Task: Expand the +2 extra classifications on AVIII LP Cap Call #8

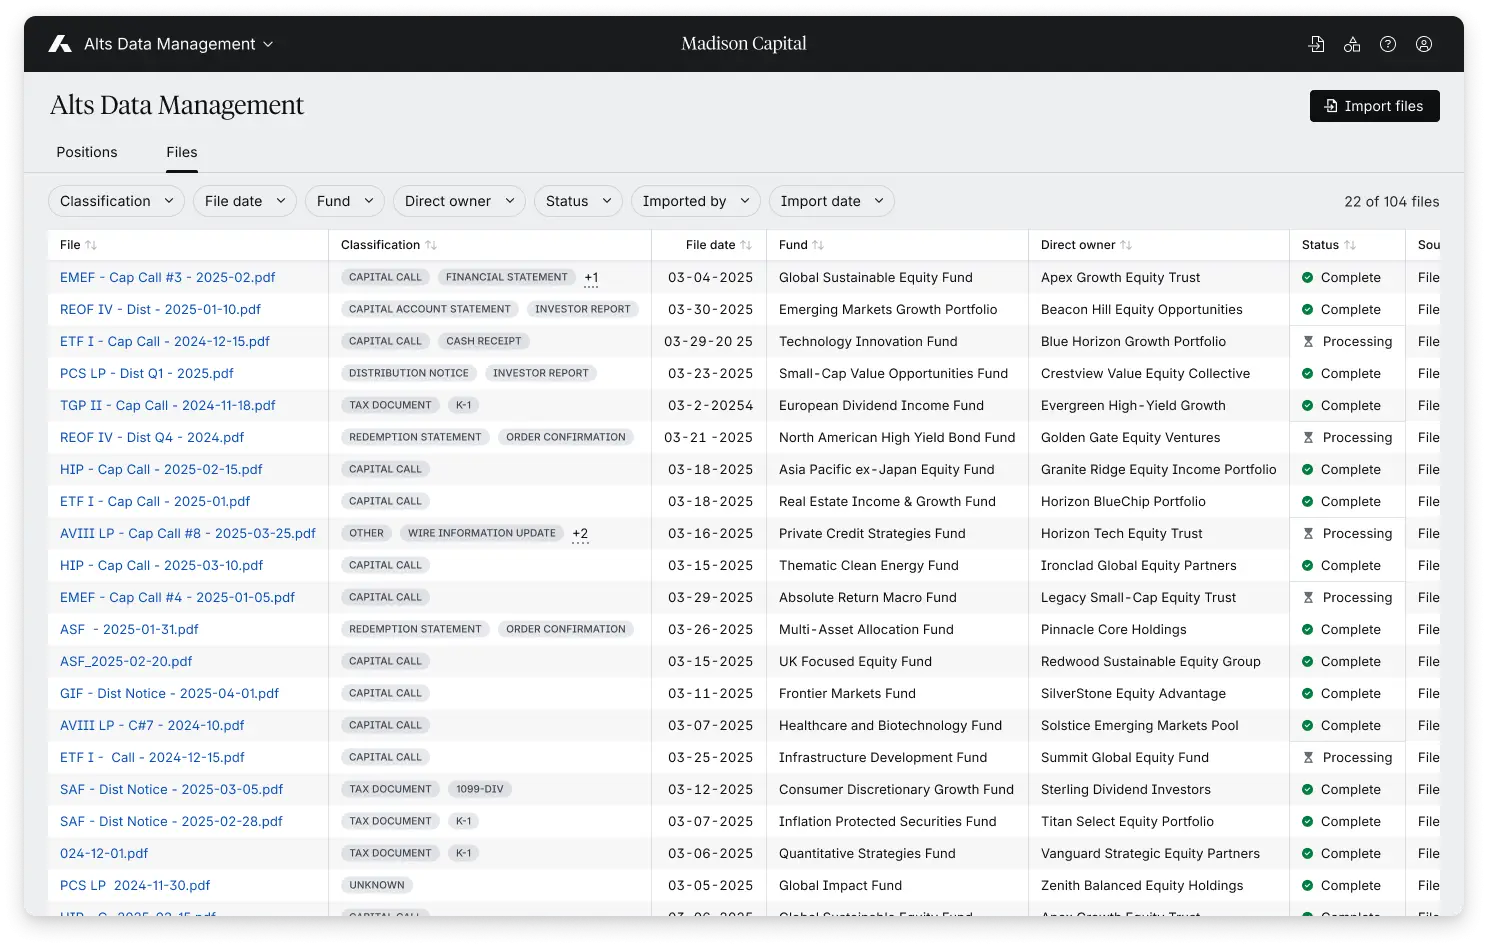Action: (580, 534)
